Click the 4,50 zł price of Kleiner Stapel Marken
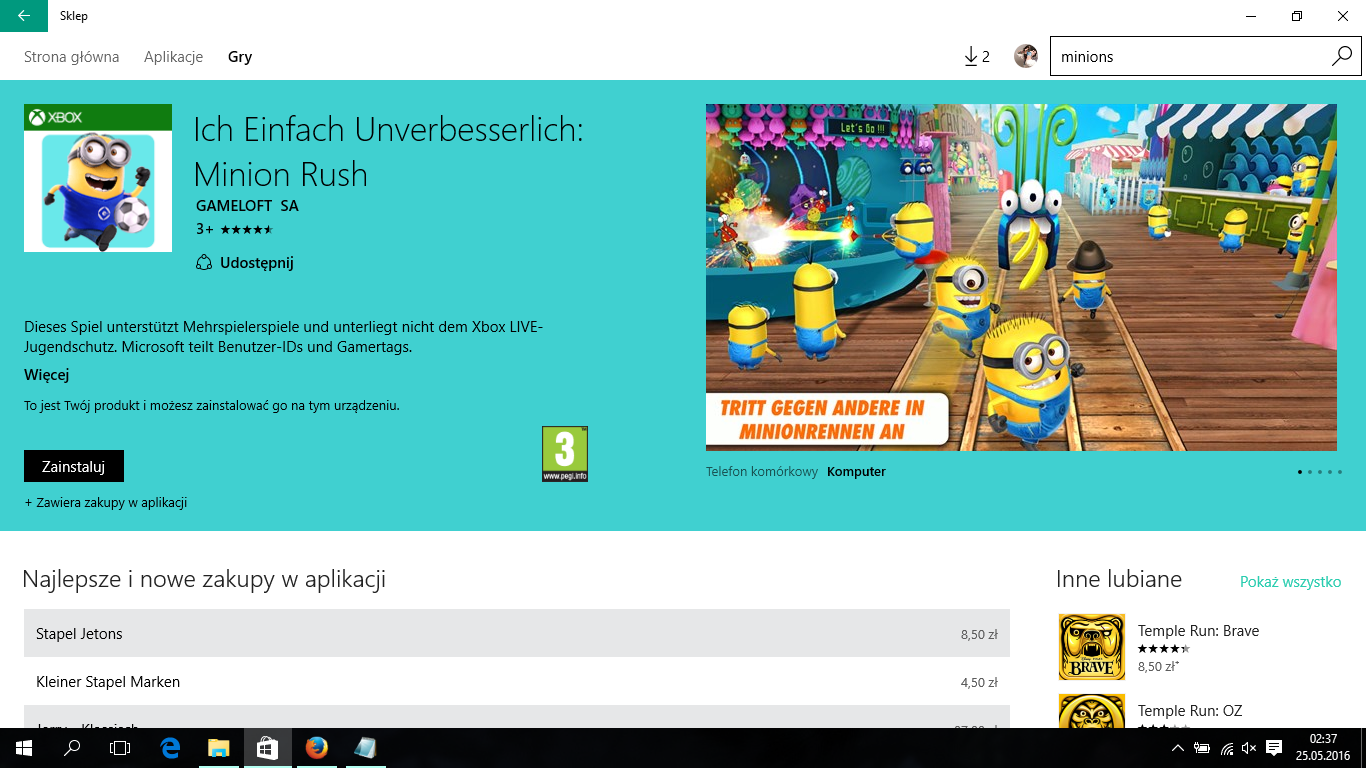Image resolution: width=1366 pixels, height=768 pixels. (x=979, y=682)
